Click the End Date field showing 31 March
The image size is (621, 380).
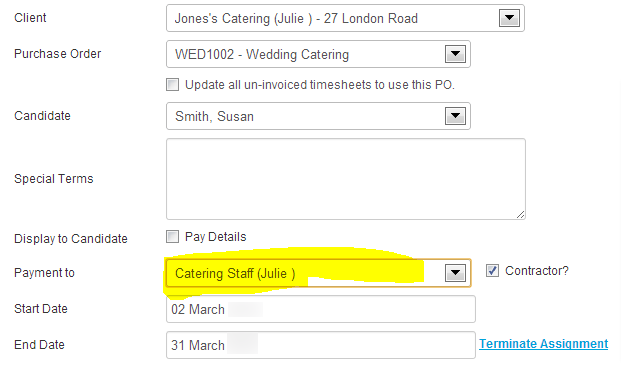click(321, 345)
